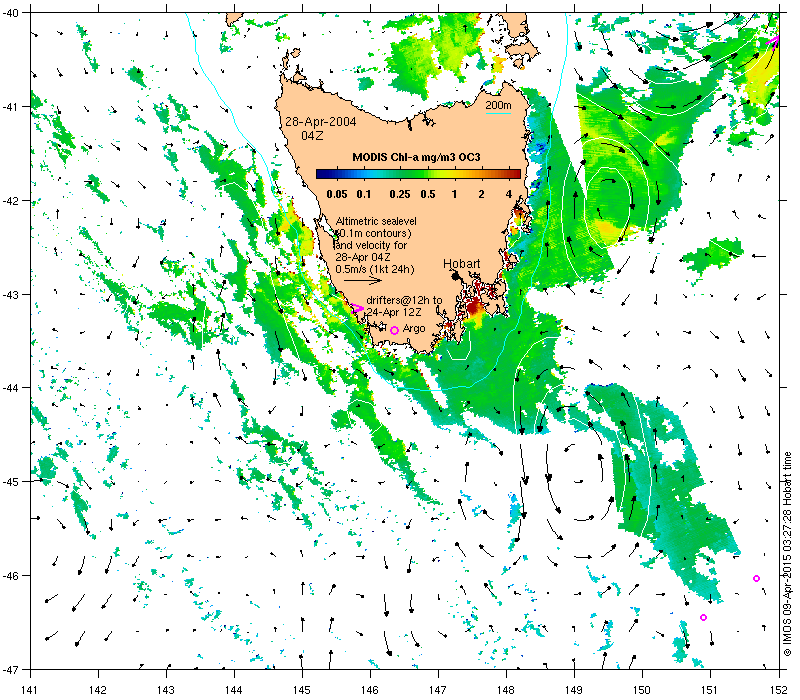Click the '148' longitude axis label
Image resolution: width=800 pixels, height=700 pixels.
tap(506, 690)
